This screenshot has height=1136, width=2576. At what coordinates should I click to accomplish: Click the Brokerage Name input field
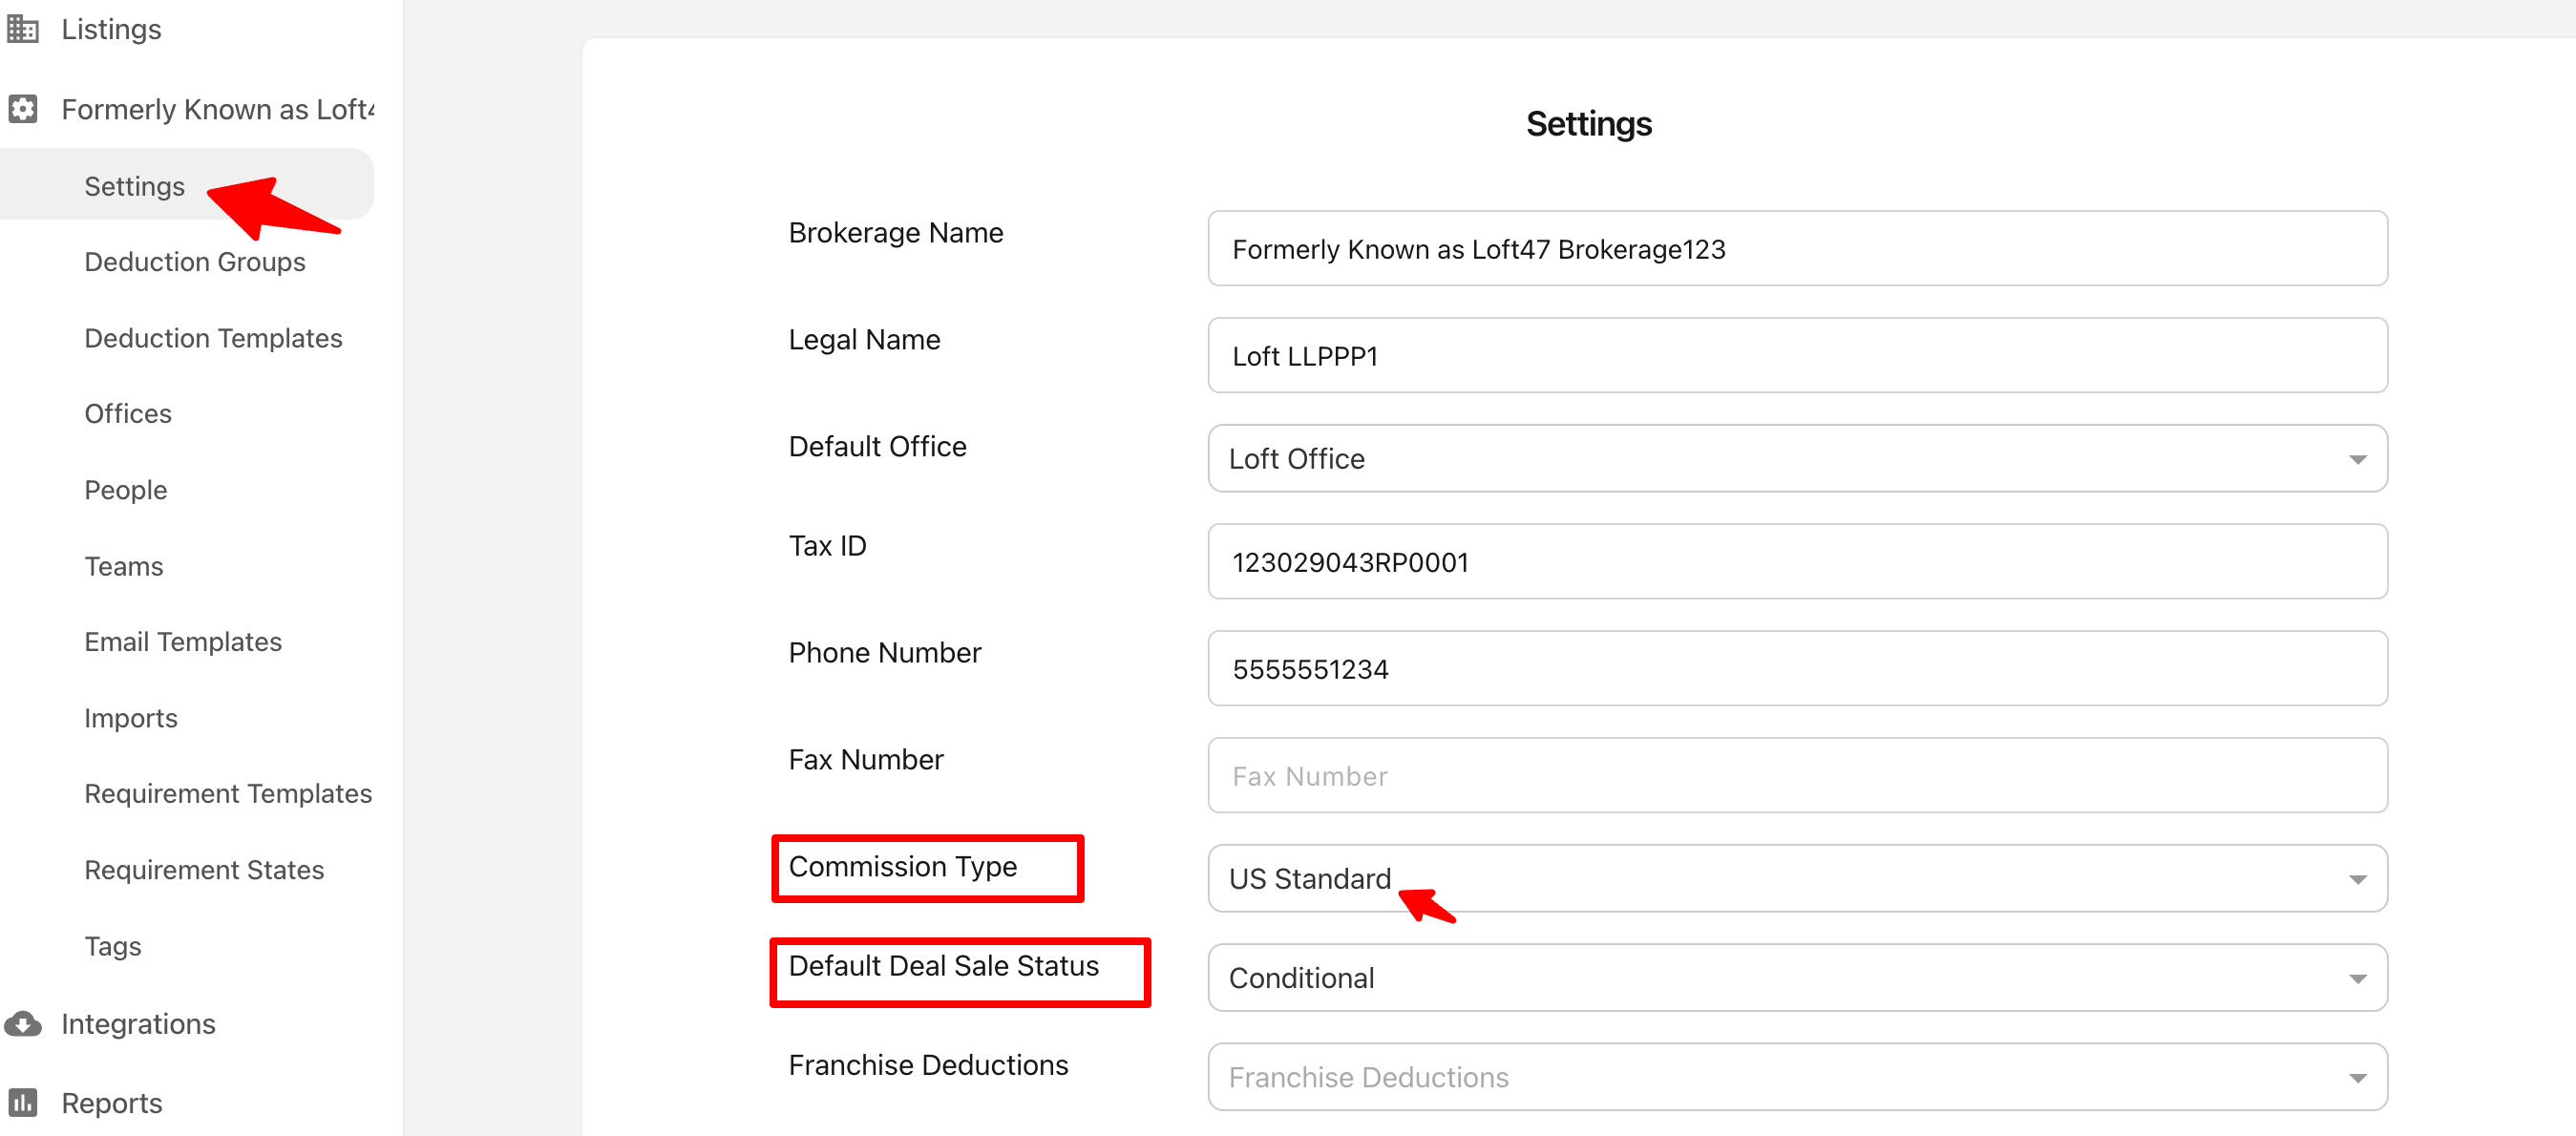pyautogui.click(x=1796, y=249)
